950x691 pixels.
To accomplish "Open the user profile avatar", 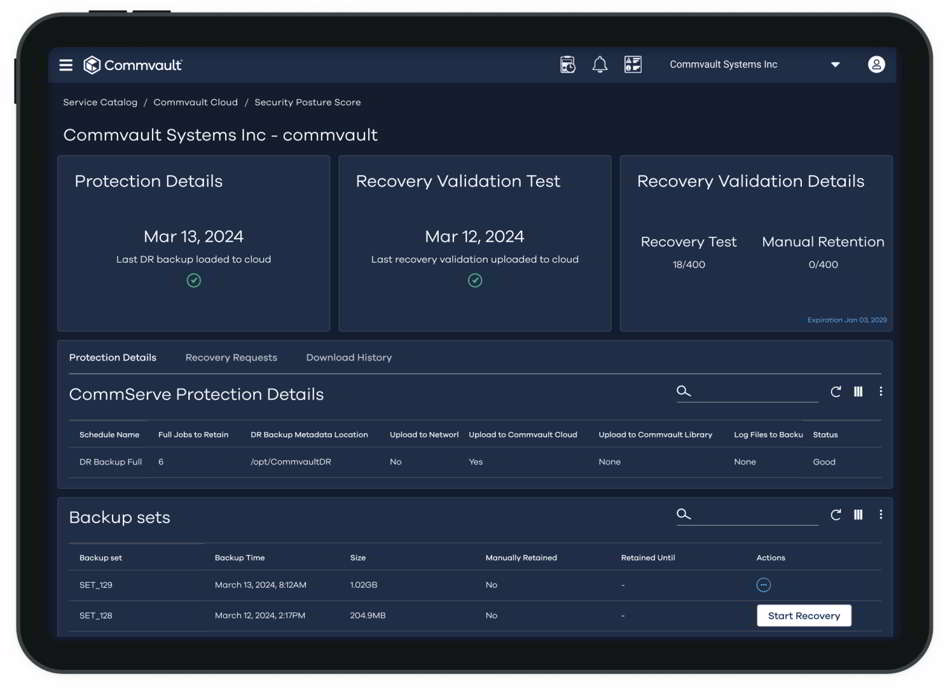I will [x=876, y=64].
